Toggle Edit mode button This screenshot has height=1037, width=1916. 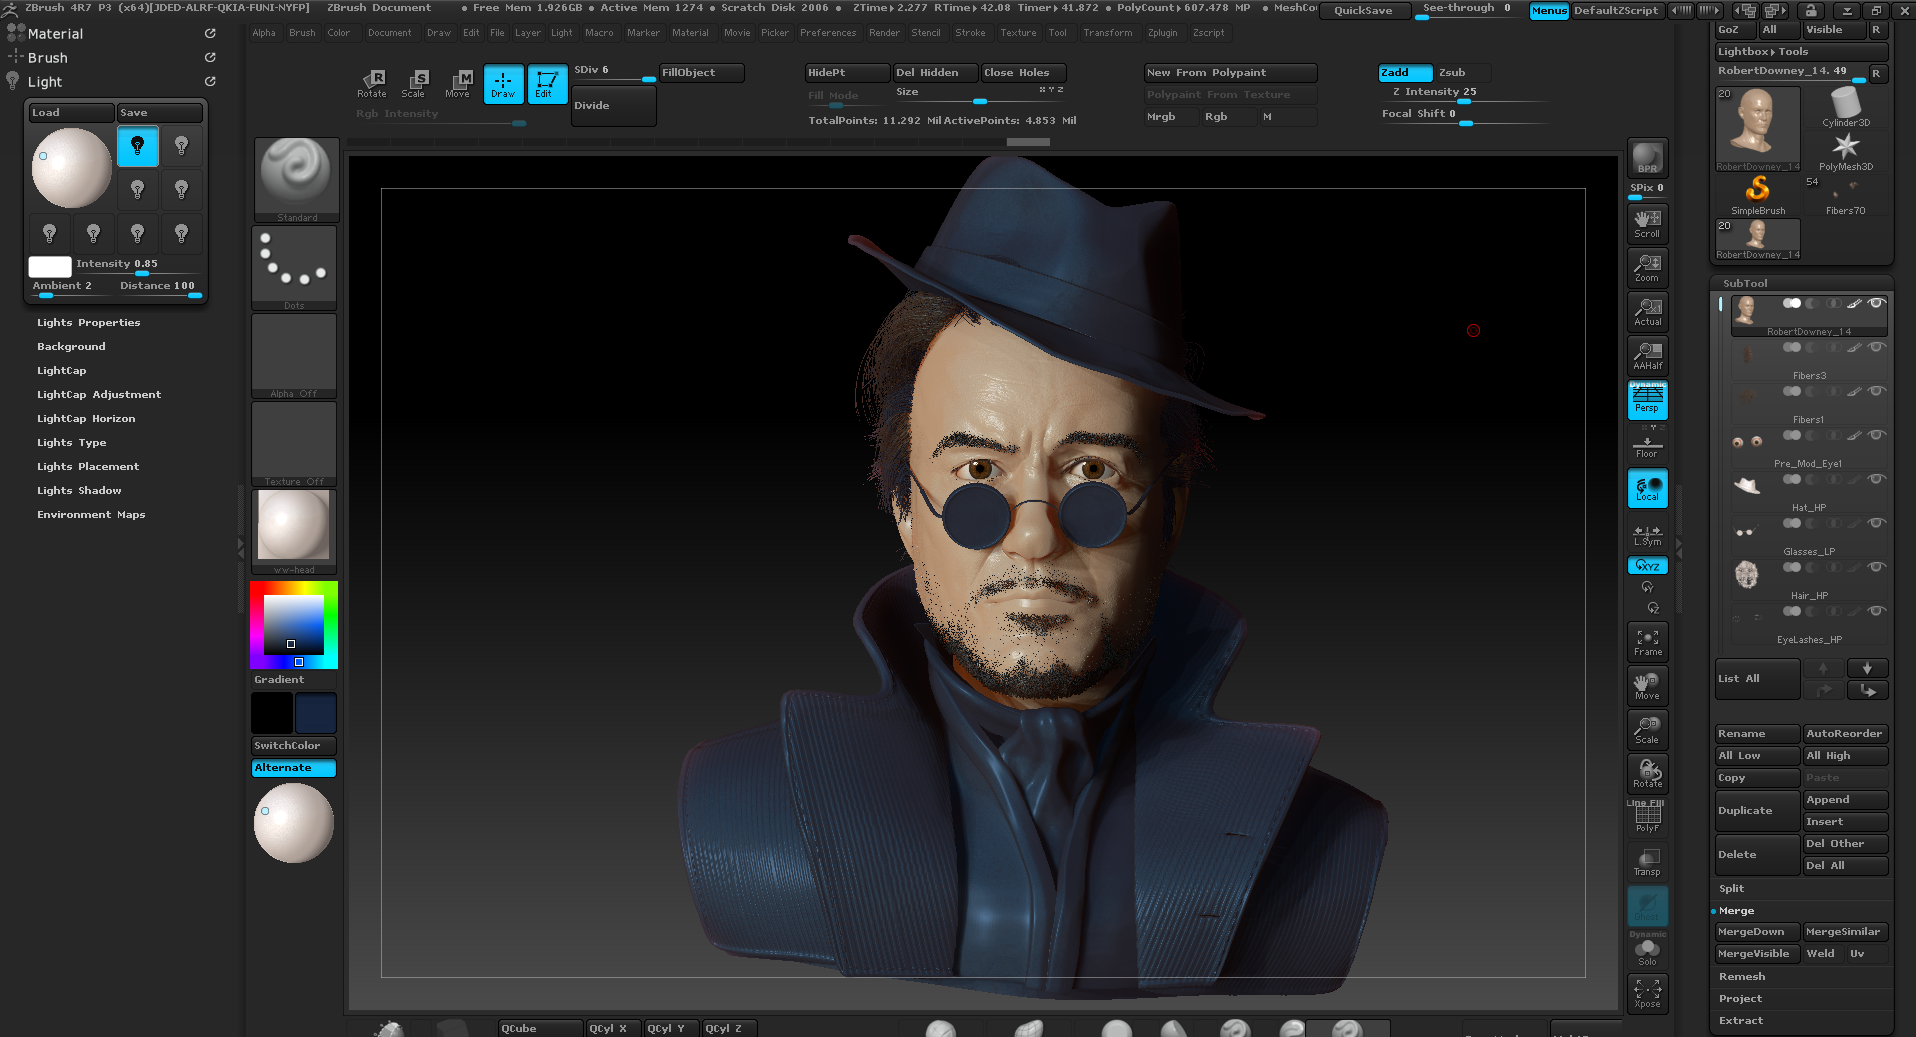547,84
